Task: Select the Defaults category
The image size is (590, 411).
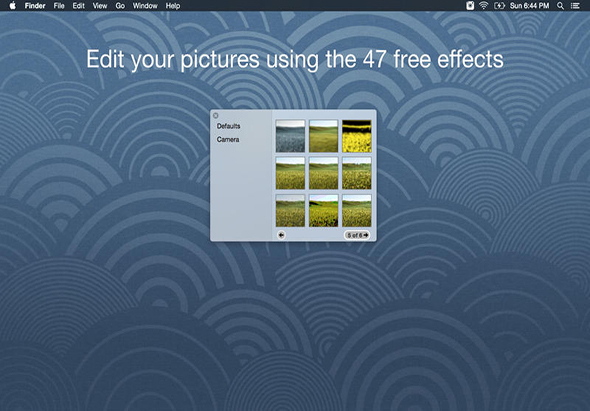Action: [x=228, y=126]
